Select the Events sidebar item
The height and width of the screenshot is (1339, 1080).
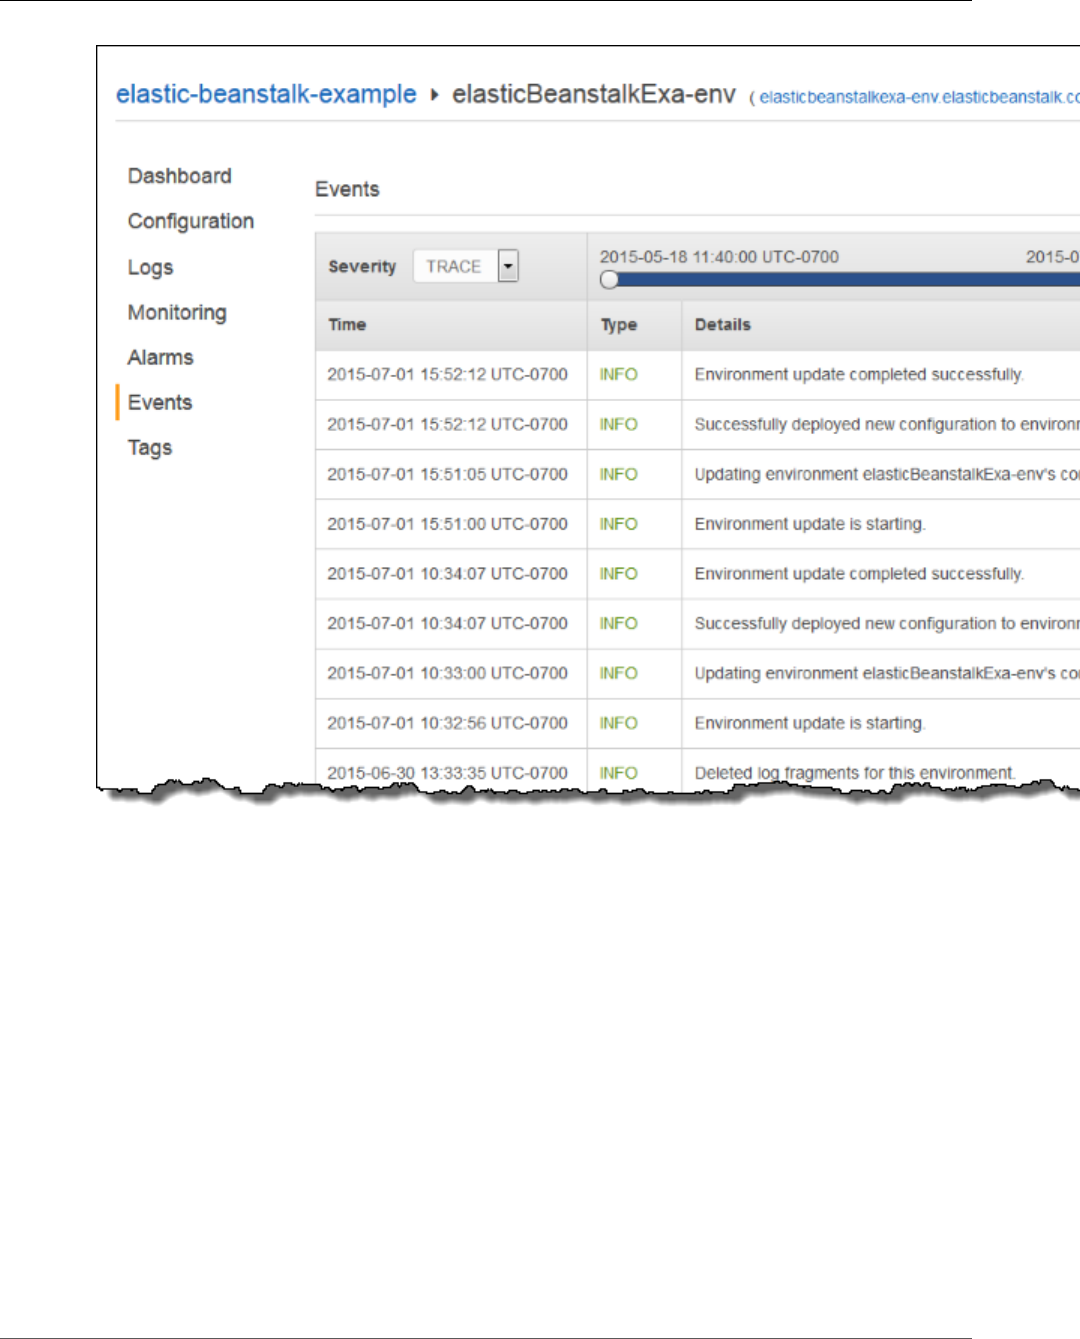point(159,402)
